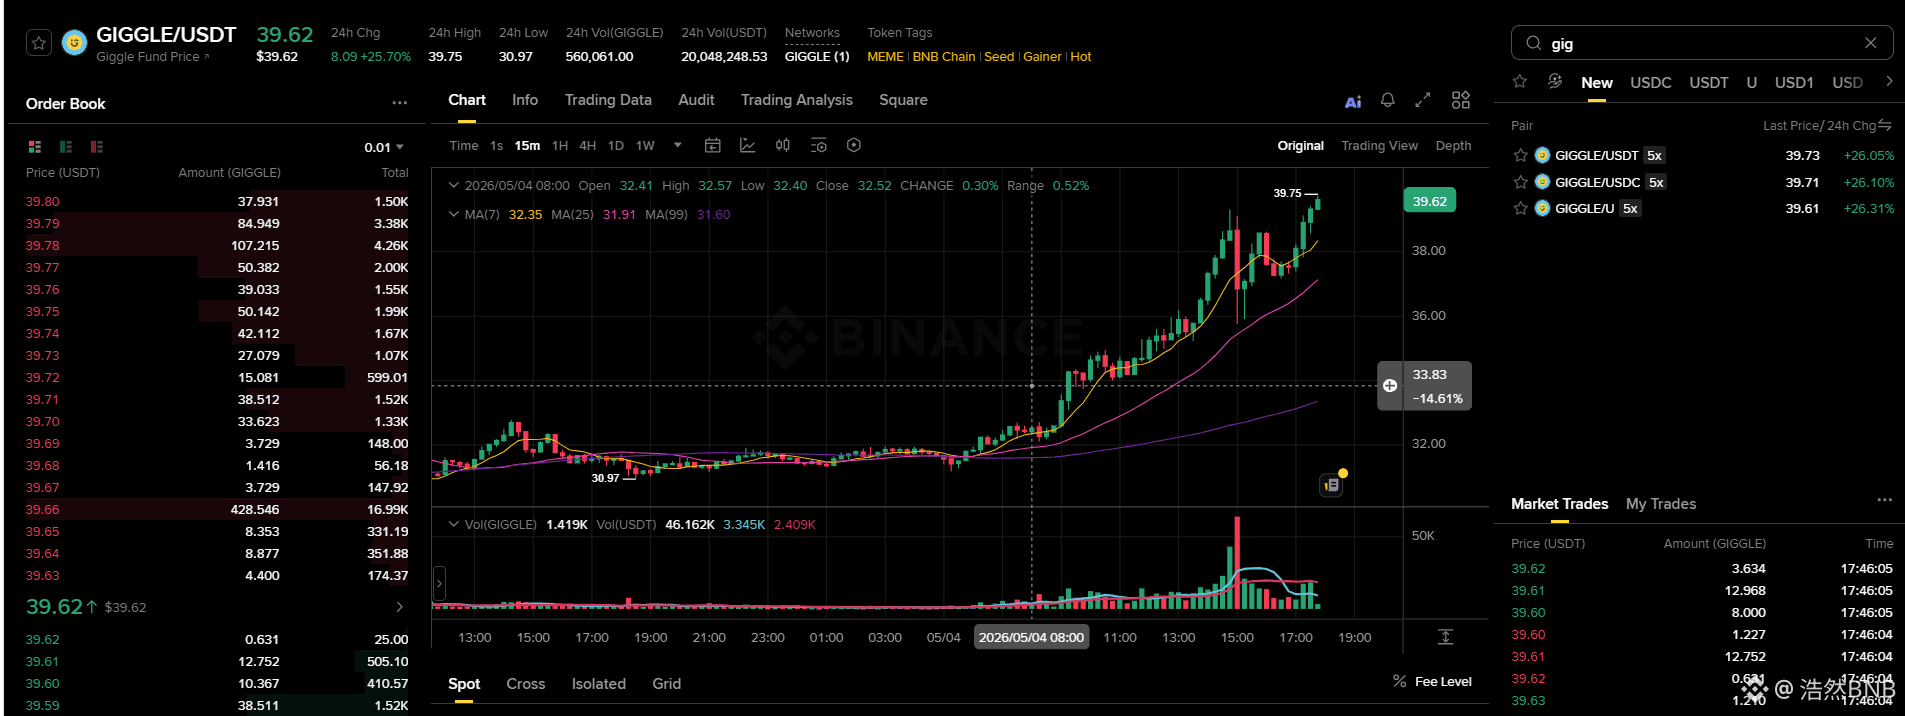This screenshot has width=1905, height=716.
Task: Click crosshair plus button at 33.83
Action: [x=1390, y=386]
